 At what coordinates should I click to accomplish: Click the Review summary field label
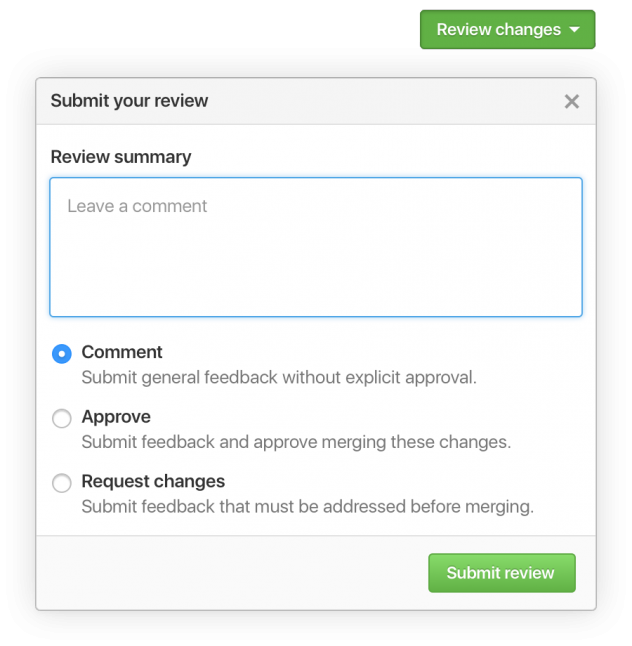pos(121,157)
